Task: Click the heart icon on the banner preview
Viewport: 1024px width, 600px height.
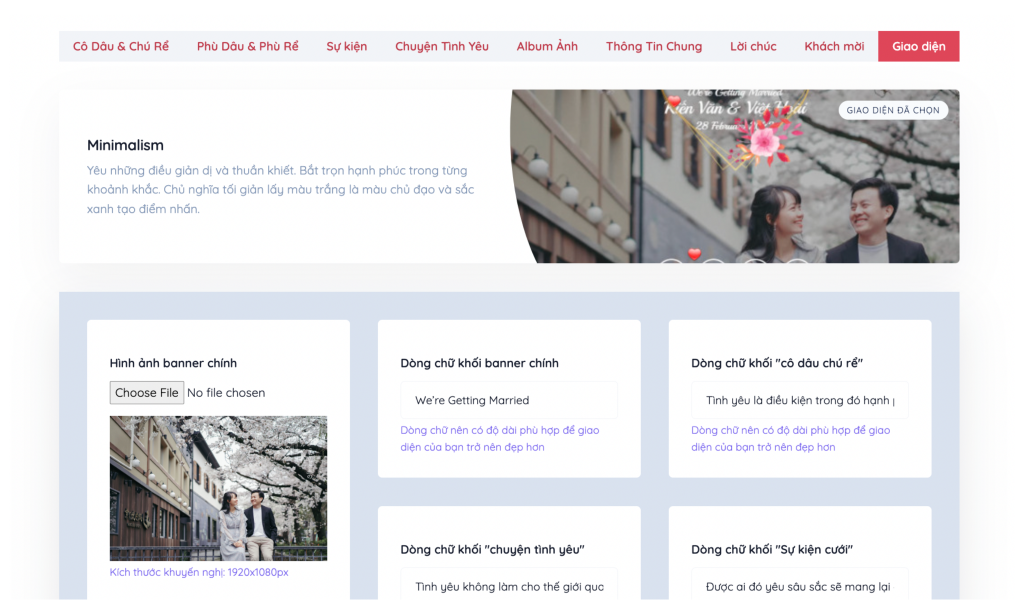Action: pos(694,254)
